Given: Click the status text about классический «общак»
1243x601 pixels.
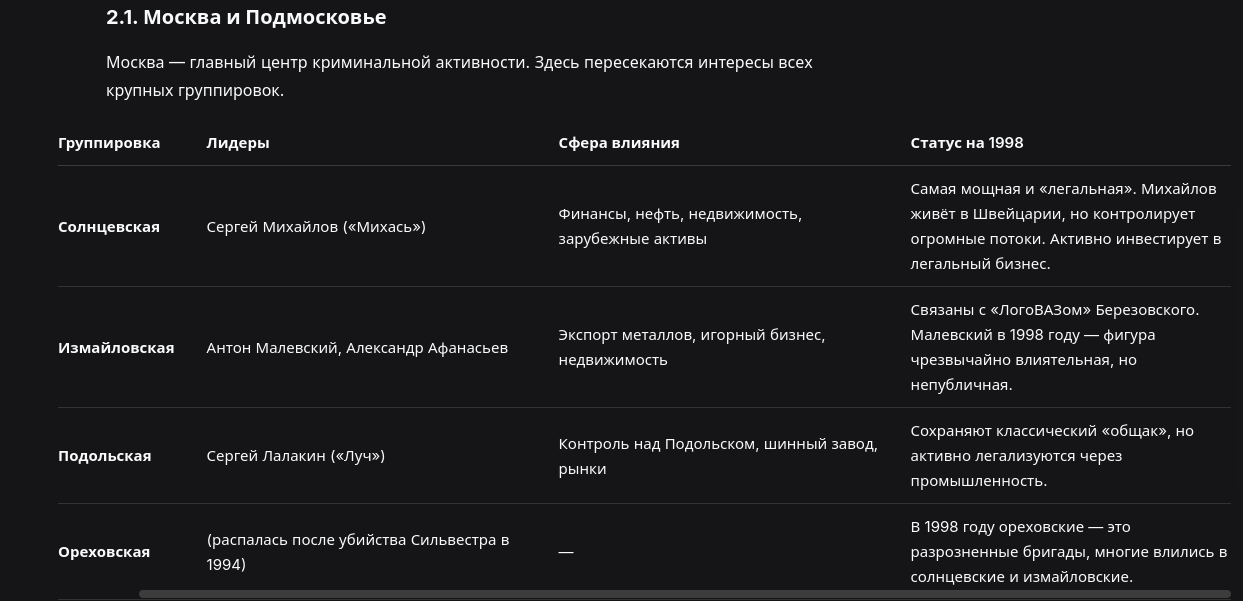Looking at the screenshot, I should (1052, 455).
